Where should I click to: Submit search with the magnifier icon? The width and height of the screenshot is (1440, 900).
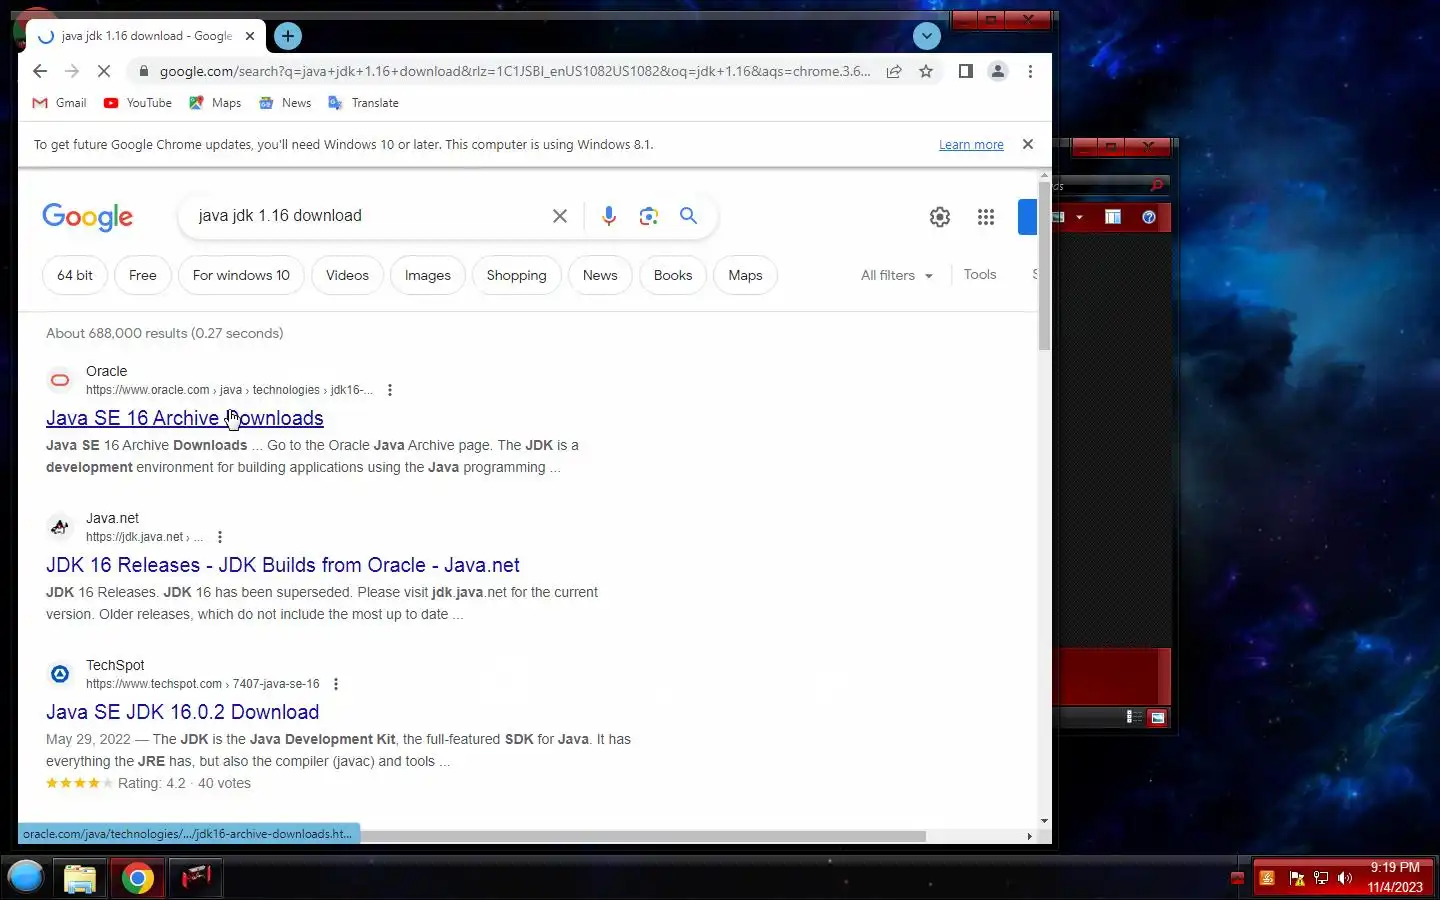pyautogui.click(x=689, y=216)
